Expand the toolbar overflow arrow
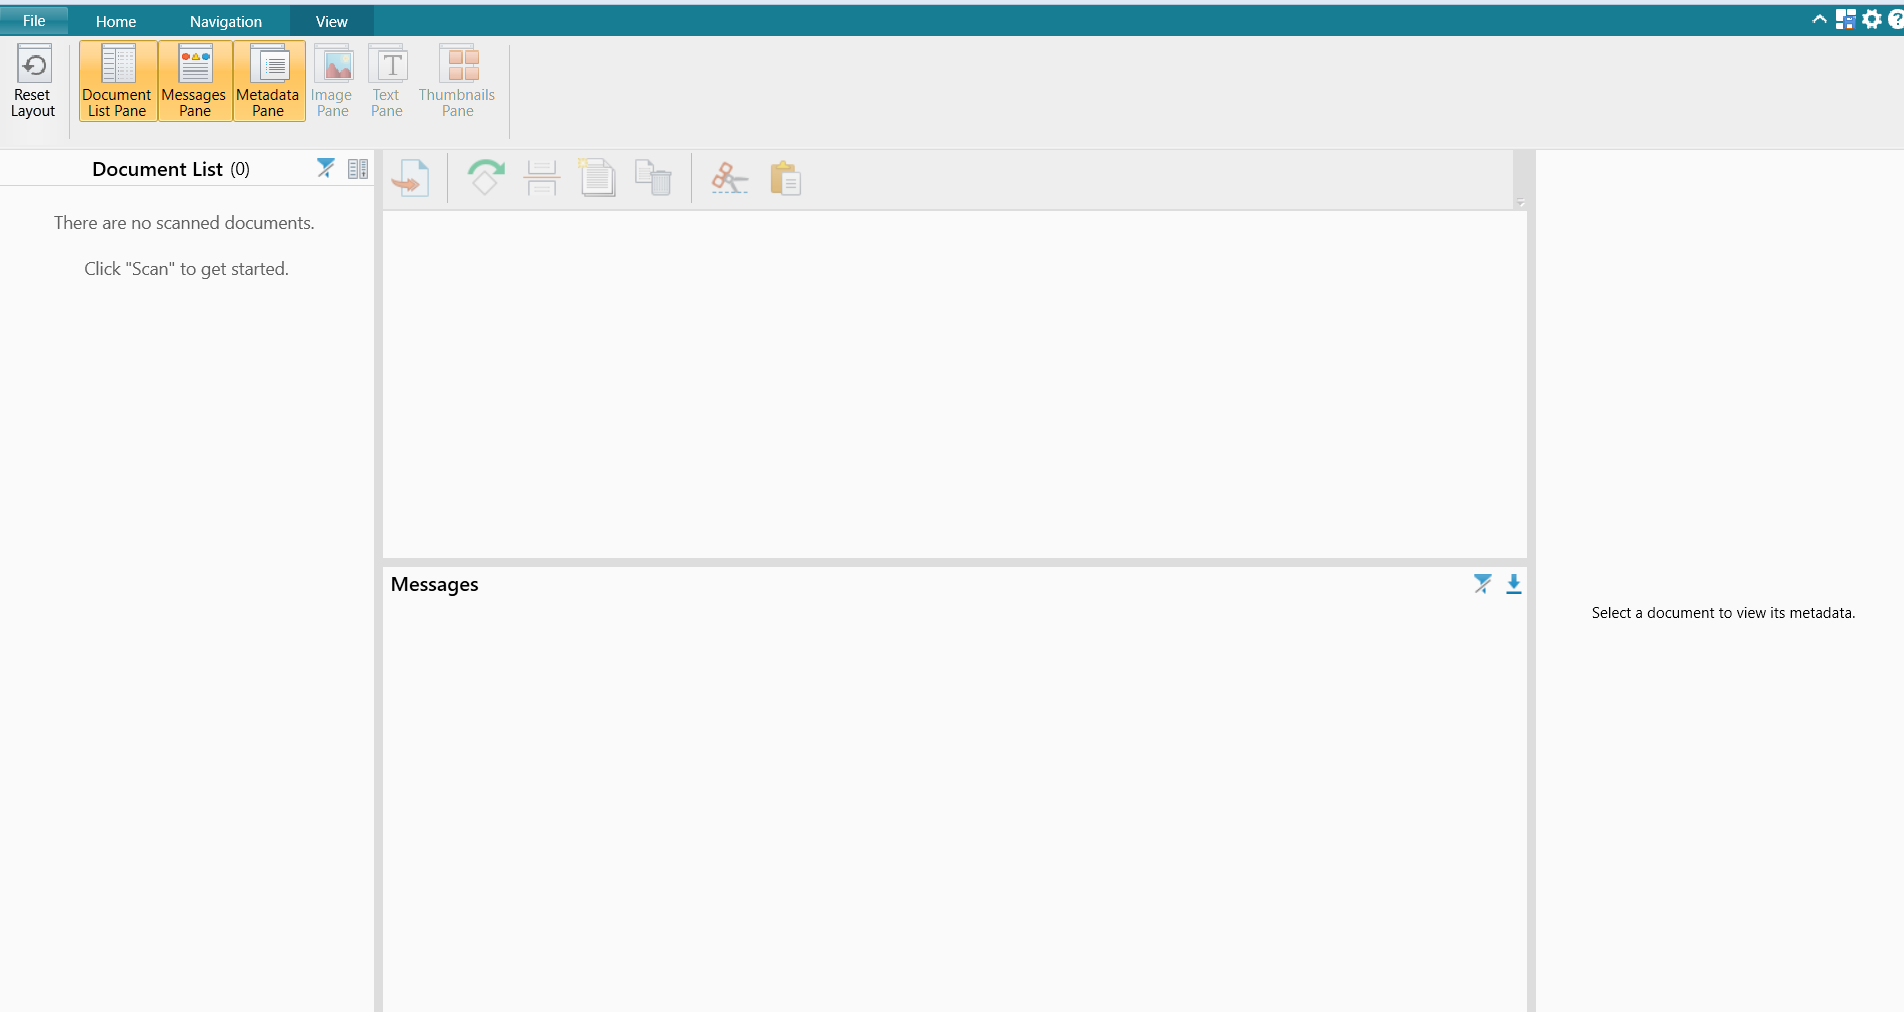Viewport: 1904px width, 1012px height. point(1520,203)
